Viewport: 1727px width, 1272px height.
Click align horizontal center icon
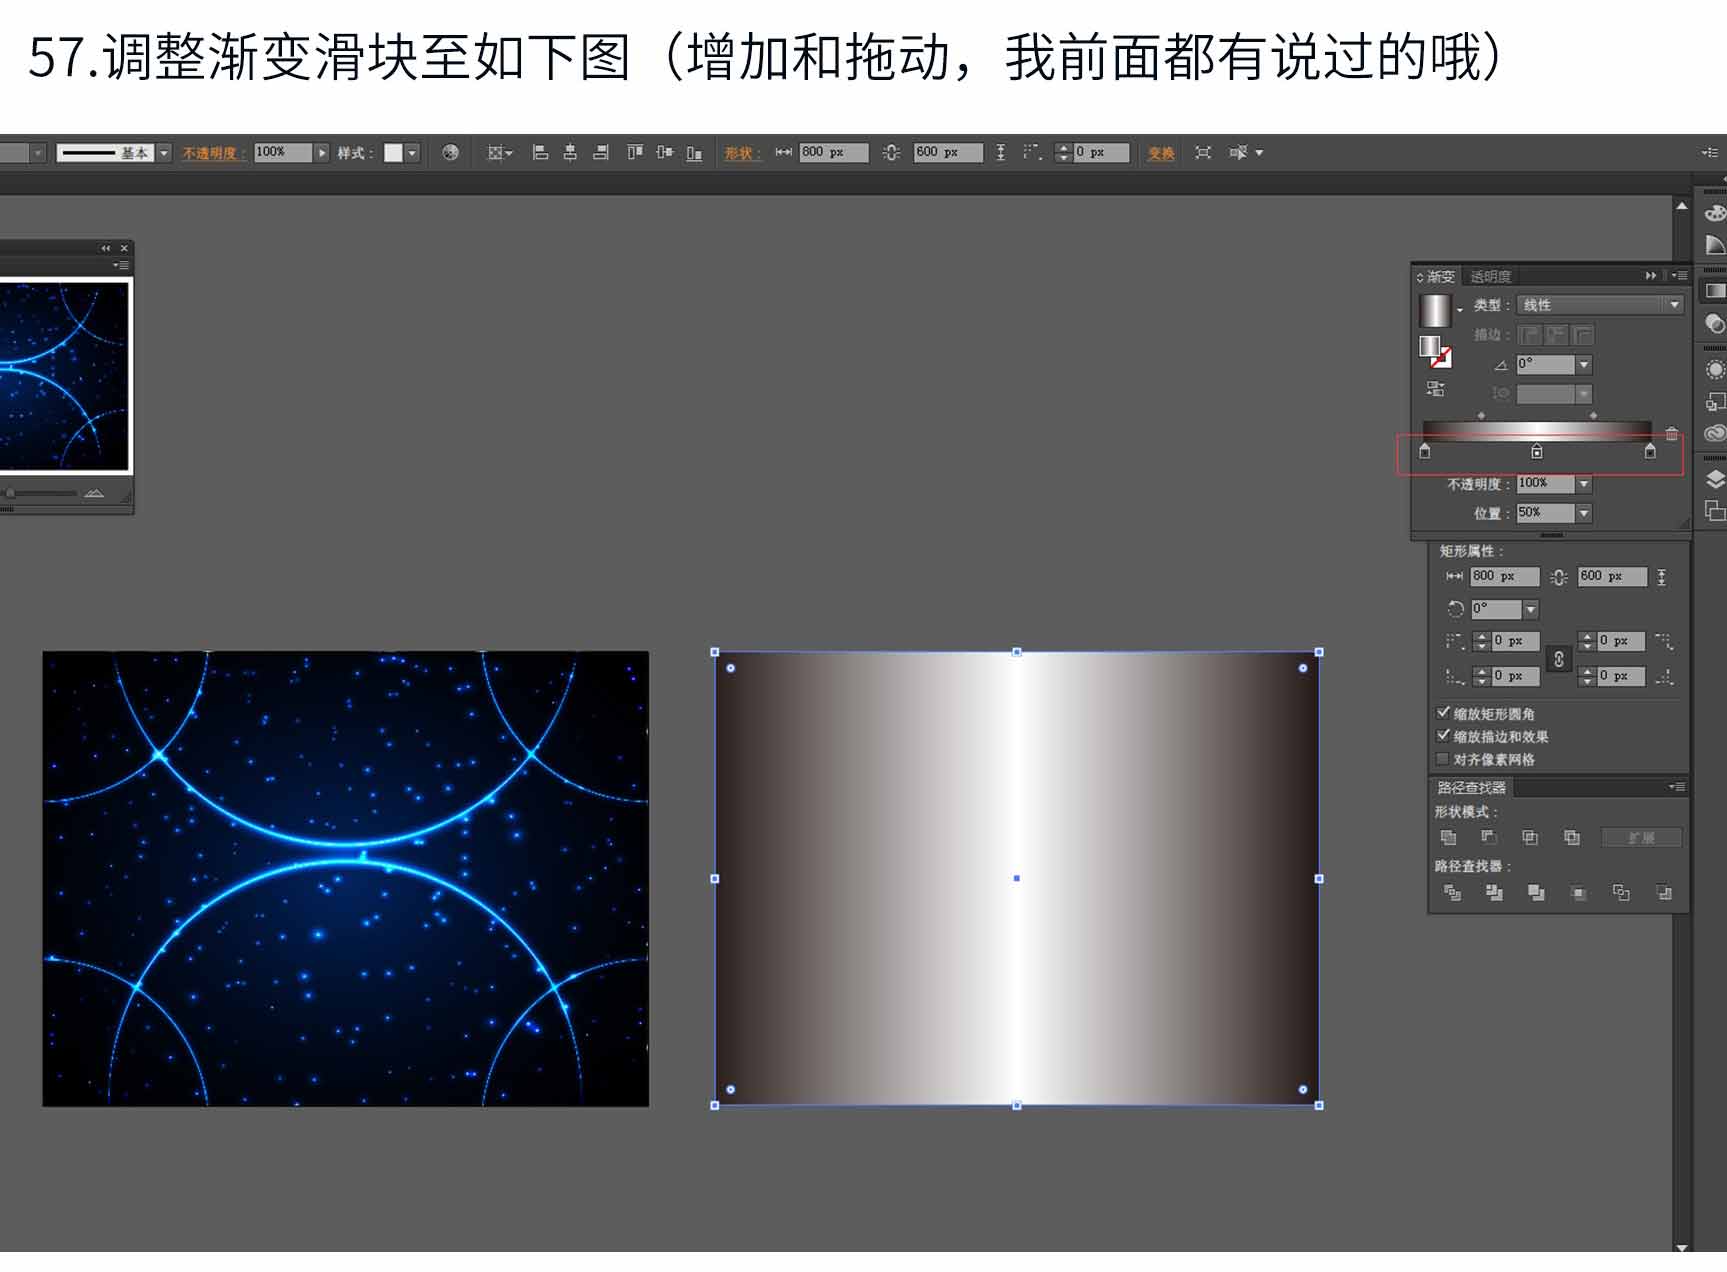pyautogui.click(x=570, y=153)
